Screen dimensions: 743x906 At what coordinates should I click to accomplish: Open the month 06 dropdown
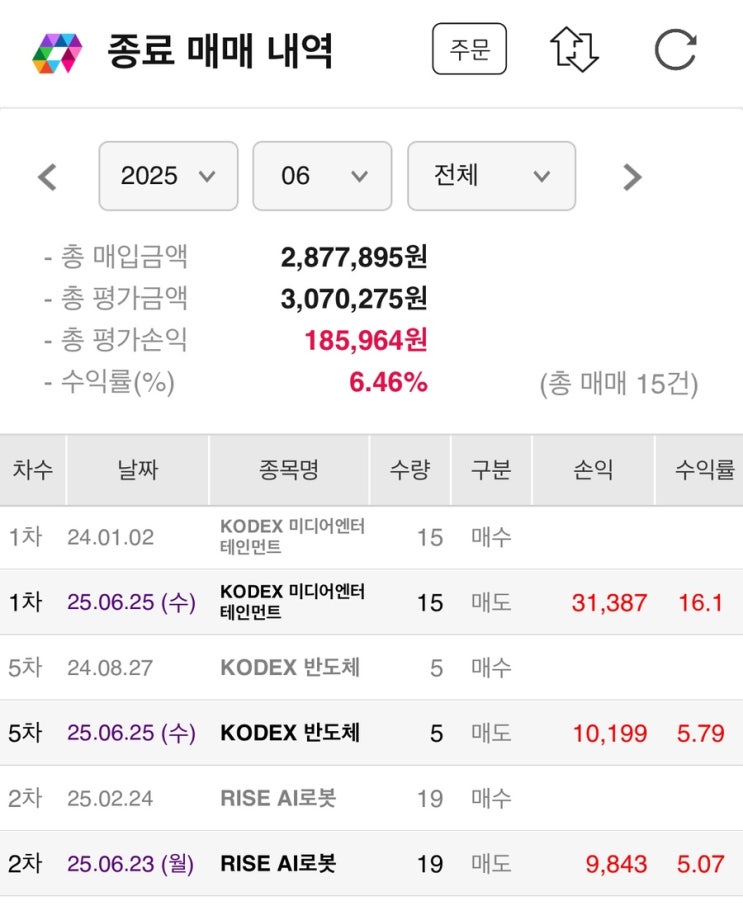click(322, 176)
